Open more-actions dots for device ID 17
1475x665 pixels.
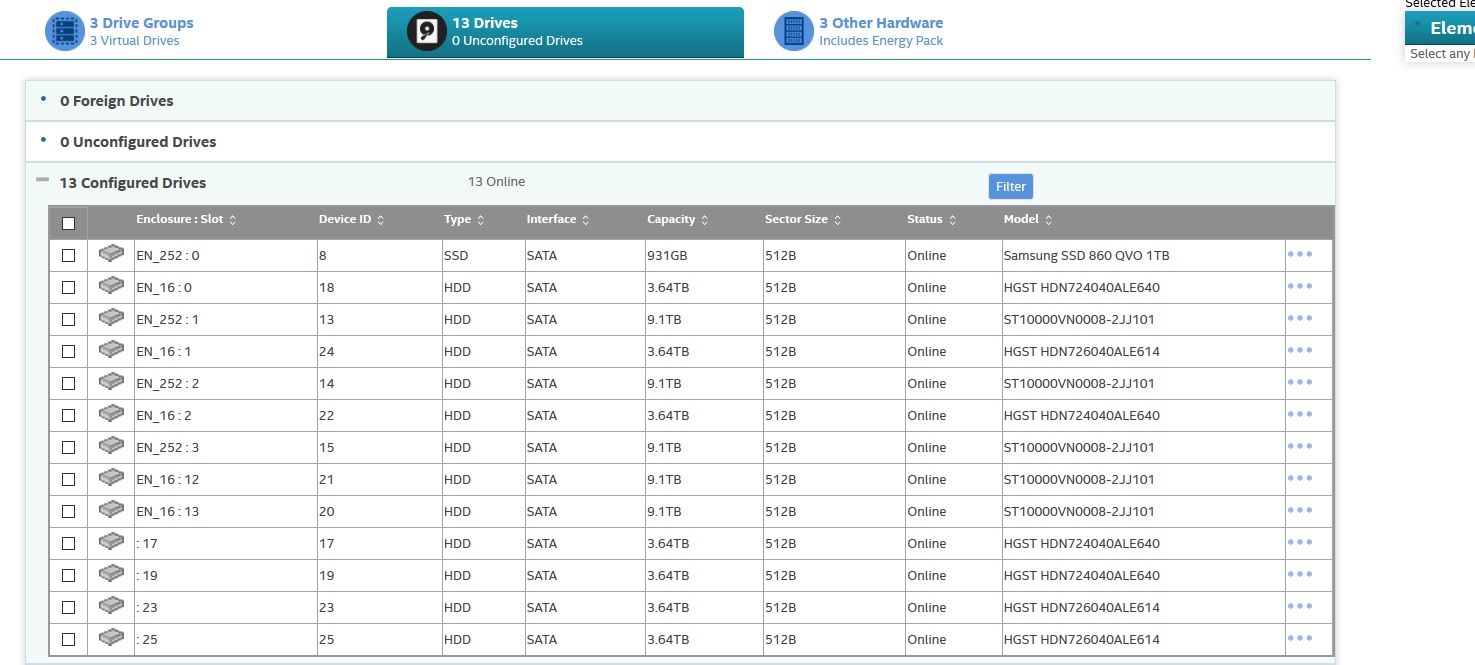pyautogui.click(x=1300, y=542)
